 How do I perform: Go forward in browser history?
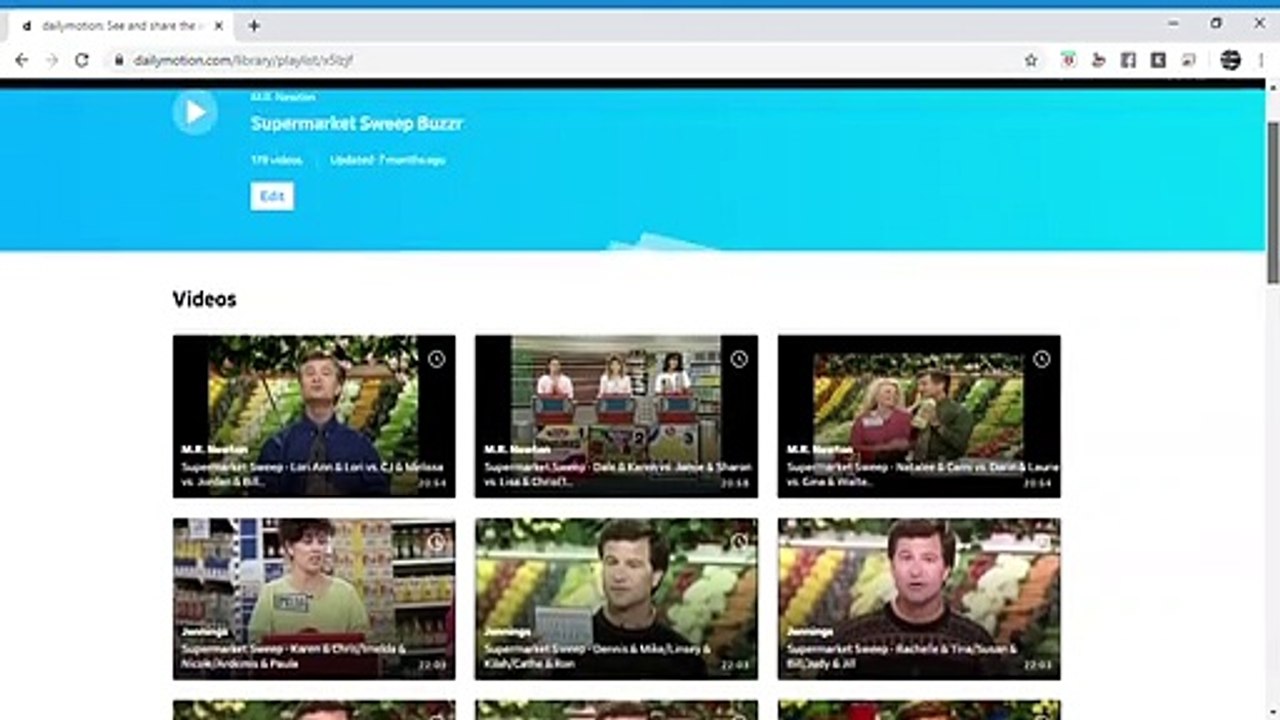[52, 60]
